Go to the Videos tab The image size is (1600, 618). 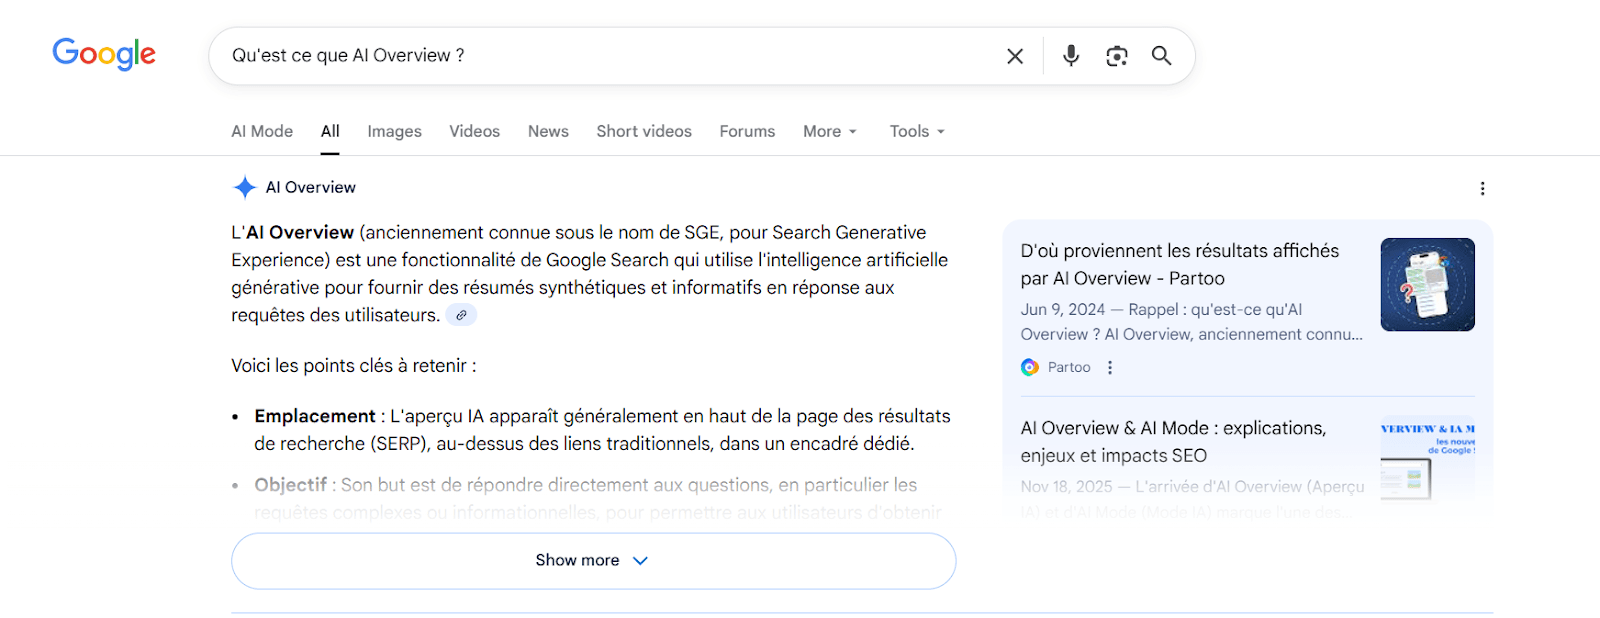pos(474,131)
